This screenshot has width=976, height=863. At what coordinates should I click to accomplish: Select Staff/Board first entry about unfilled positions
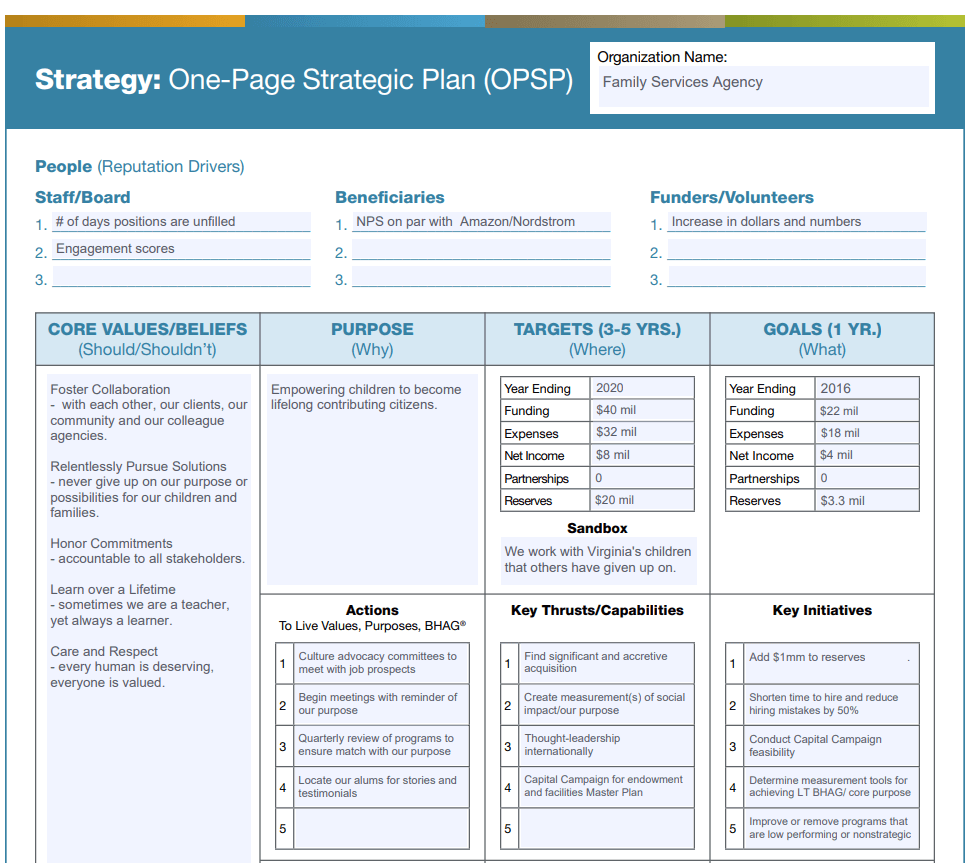[181, 222]
